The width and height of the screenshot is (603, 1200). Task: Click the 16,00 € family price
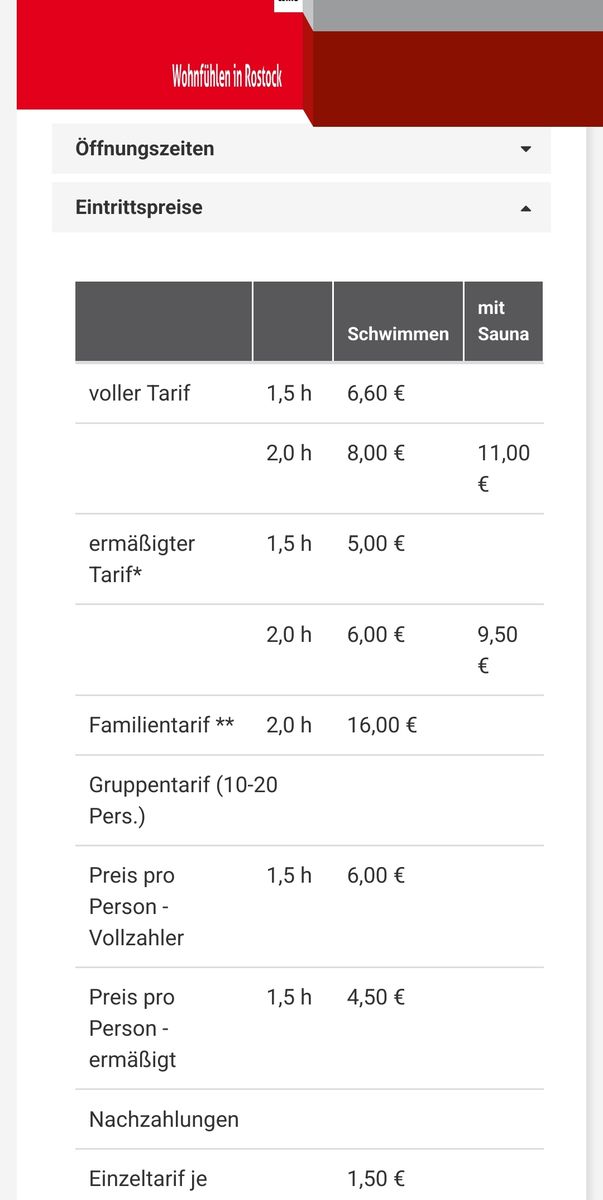(x=382, y=724)
